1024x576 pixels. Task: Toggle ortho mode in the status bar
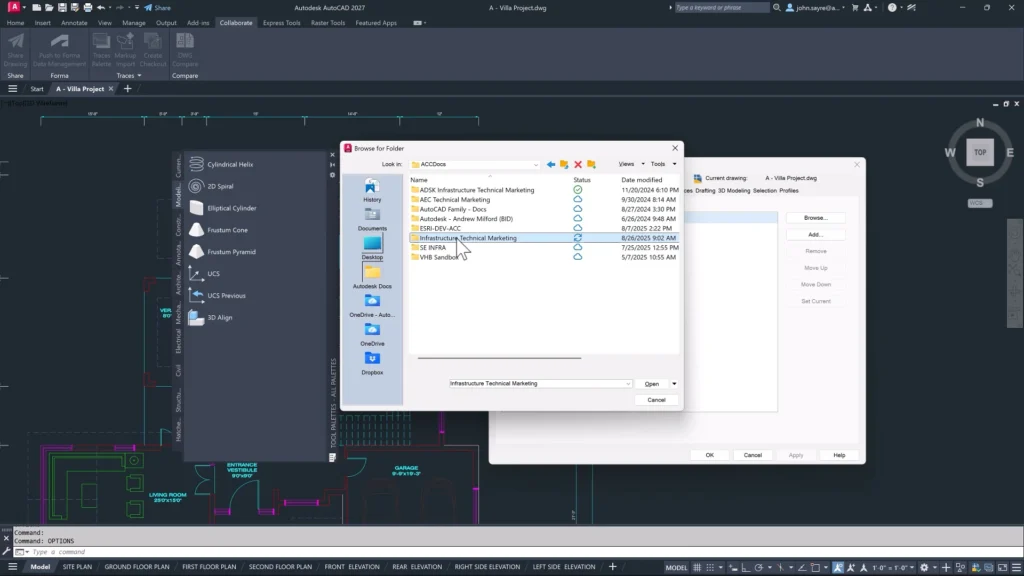746,568
